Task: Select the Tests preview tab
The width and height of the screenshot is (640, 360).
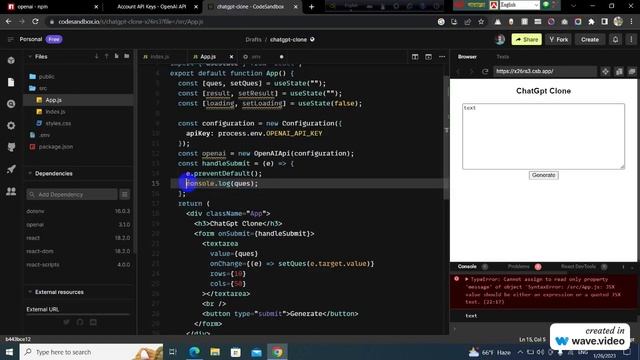Action: click(502, 57)
